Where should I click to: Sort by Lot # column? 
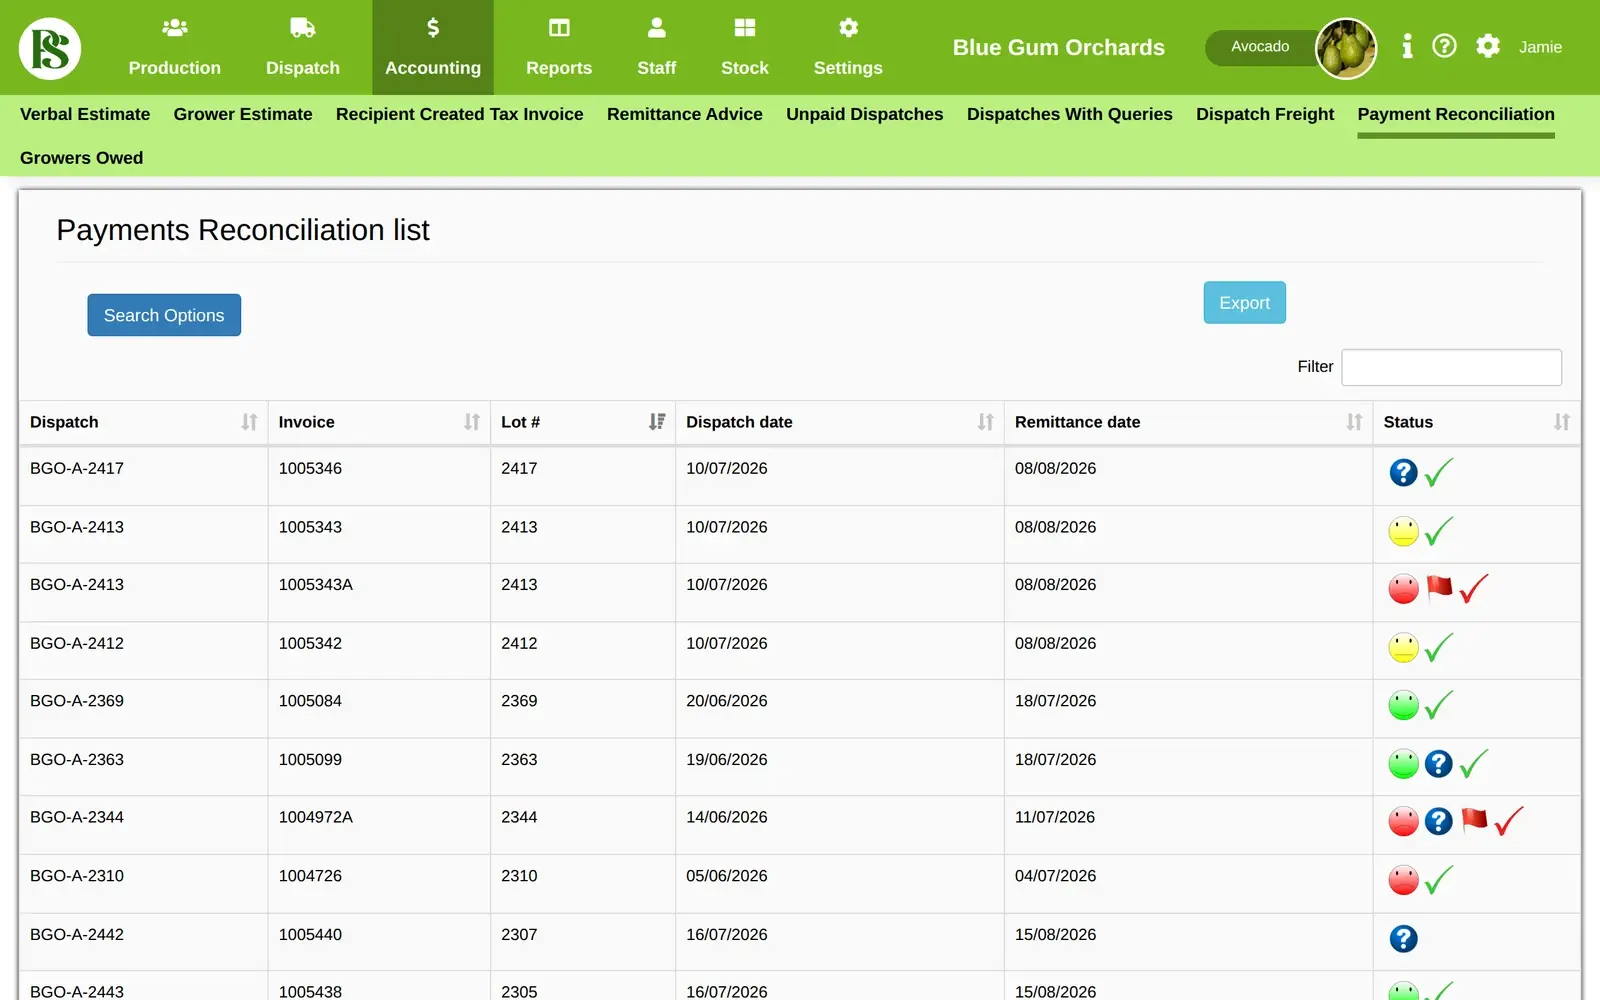(x=583, y=422)
